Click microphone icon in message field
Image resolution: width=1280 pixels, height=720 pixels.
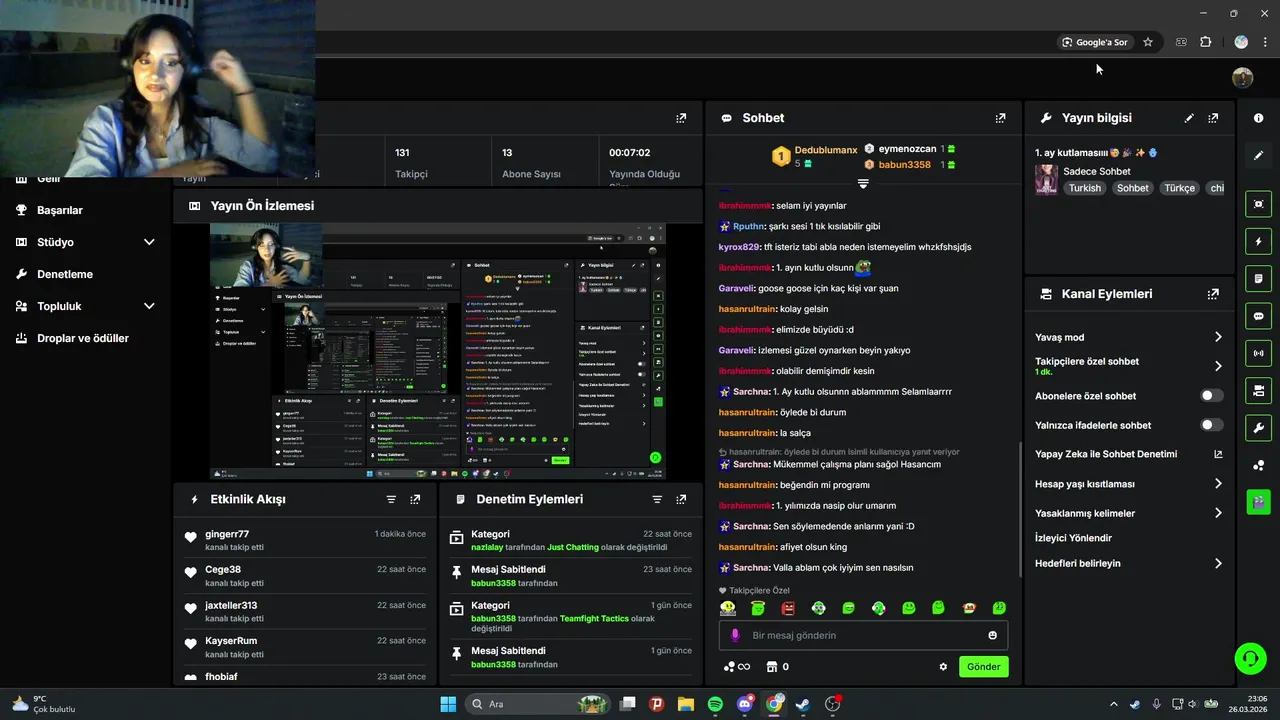coord(735,635)
